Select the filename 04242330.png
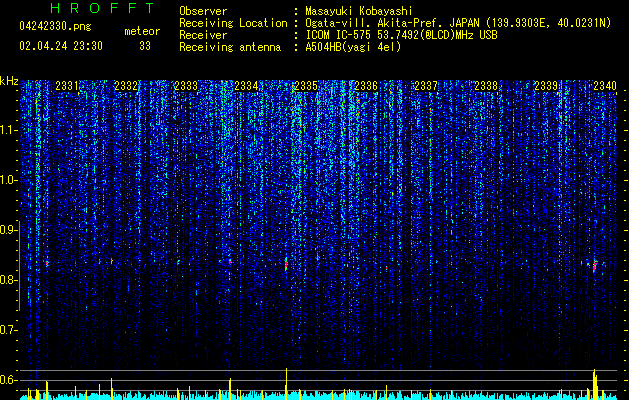Viewport: 629px width, 400px height. 55,27
